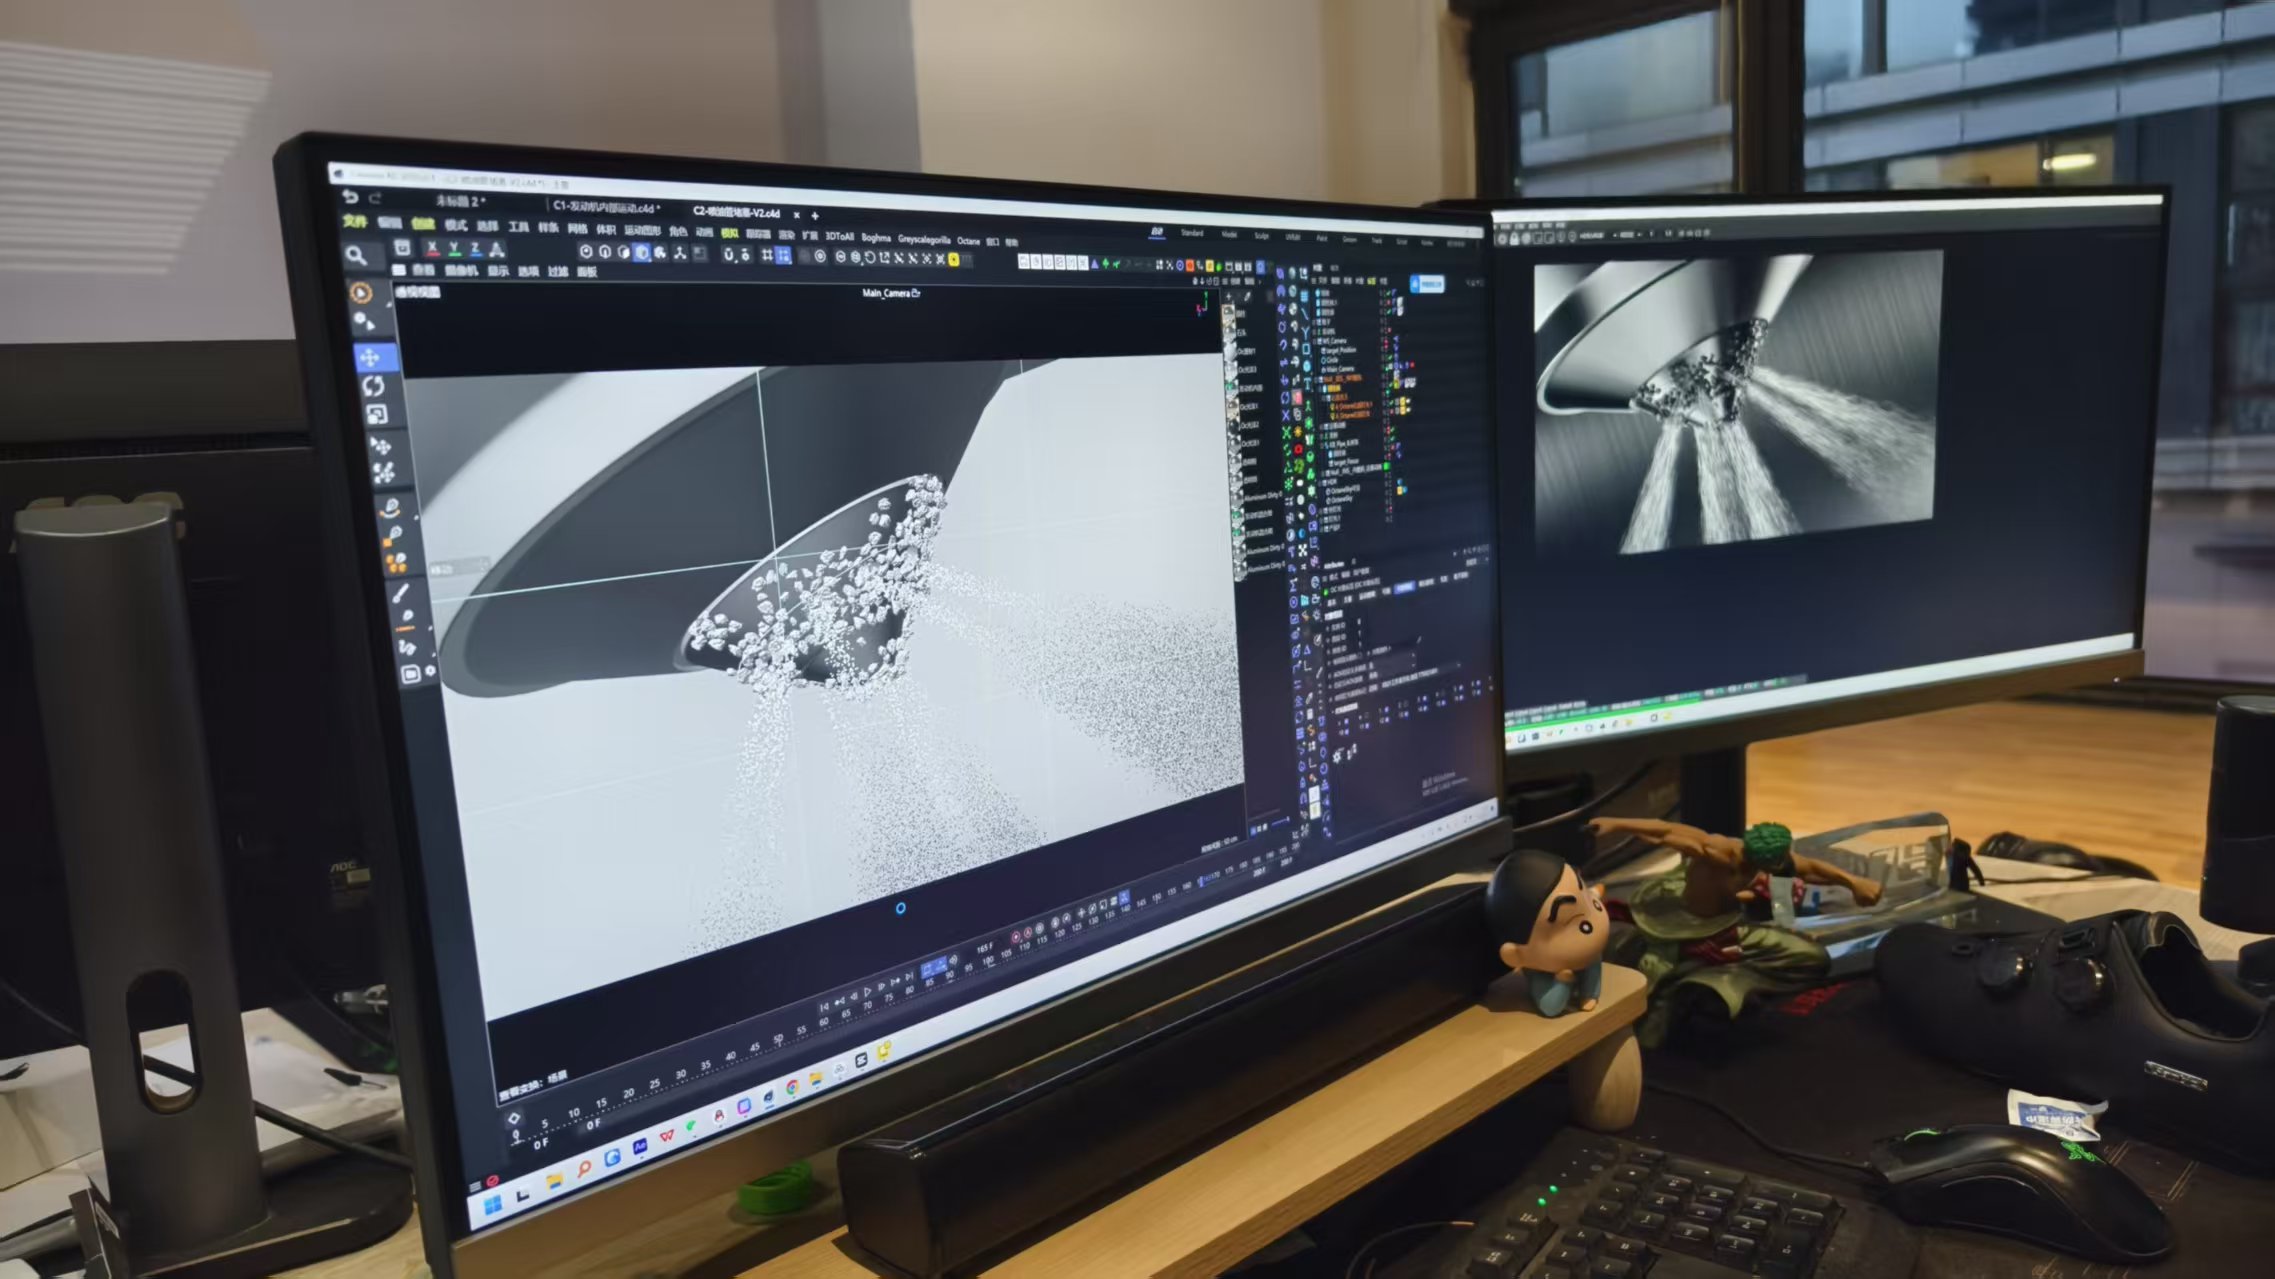Switch to the Standard layout tab

[x=1191, y=233]
